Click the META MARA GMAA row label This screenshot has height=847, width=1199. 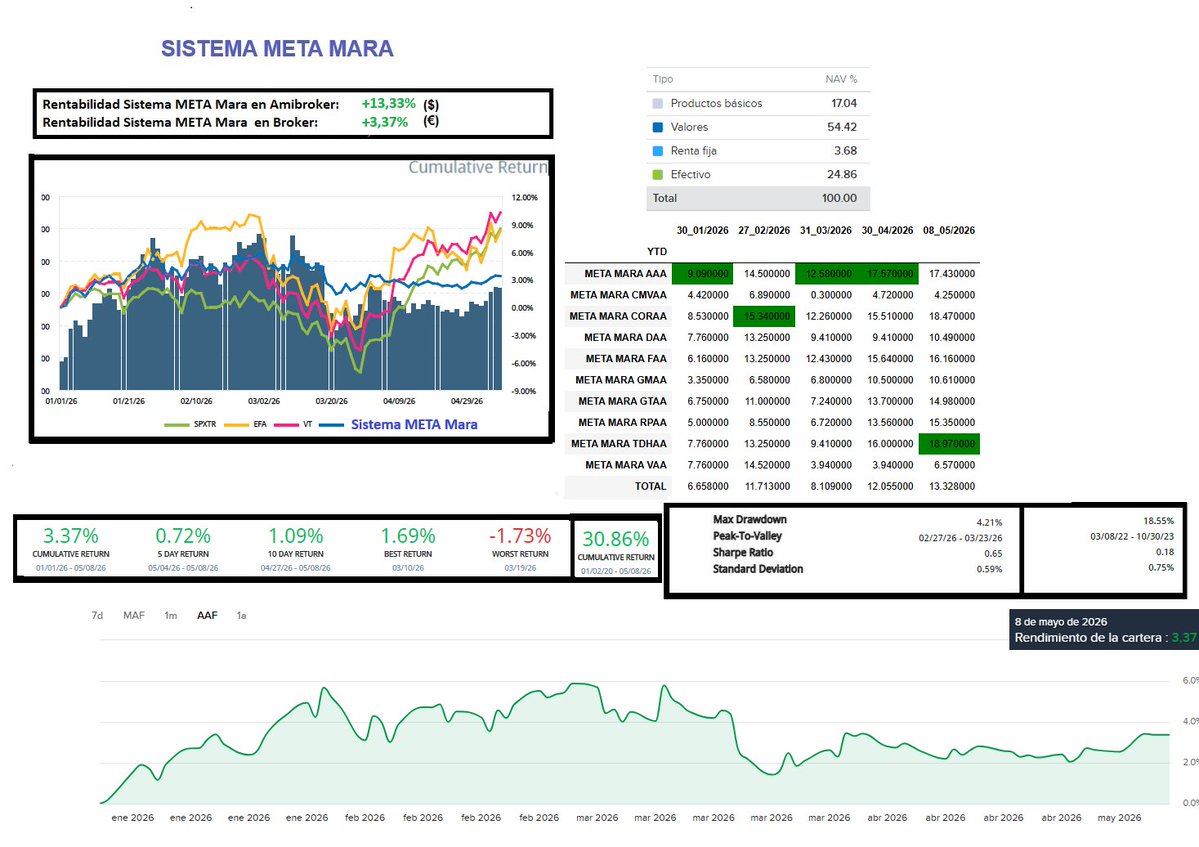(x=621, y=380)
